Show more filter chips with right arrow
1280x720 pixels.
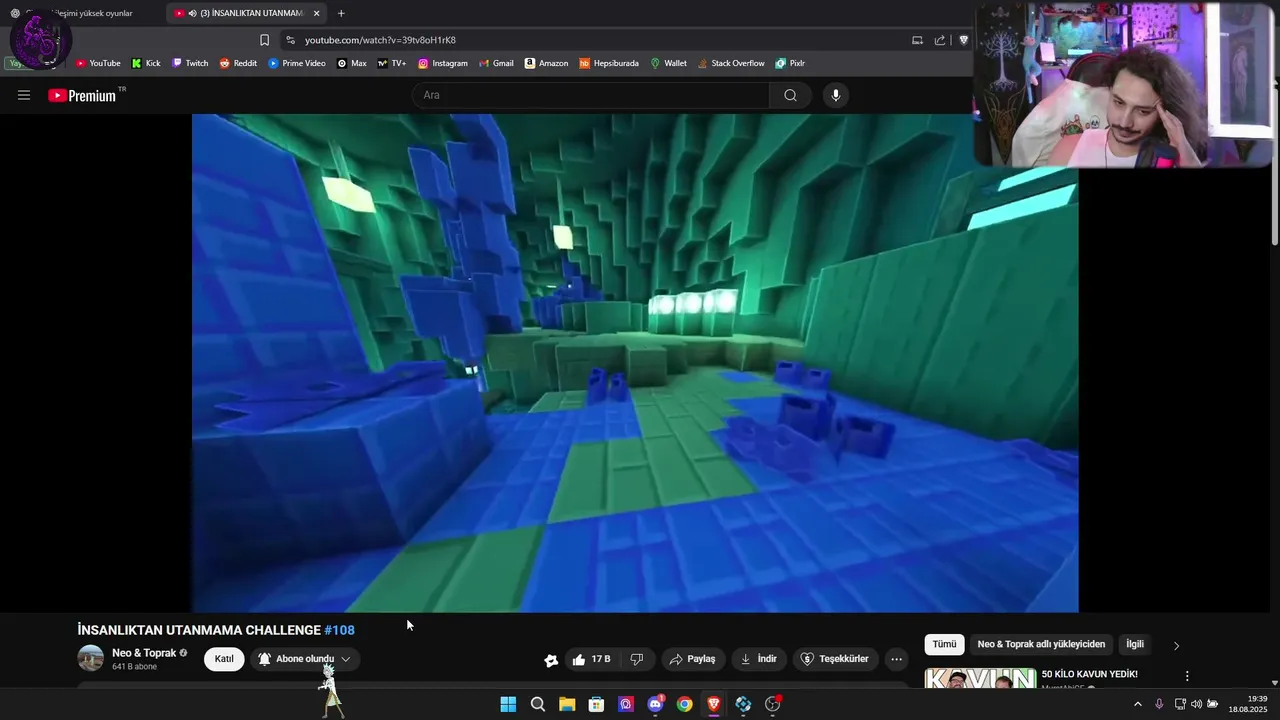[x=1176, y=645]
